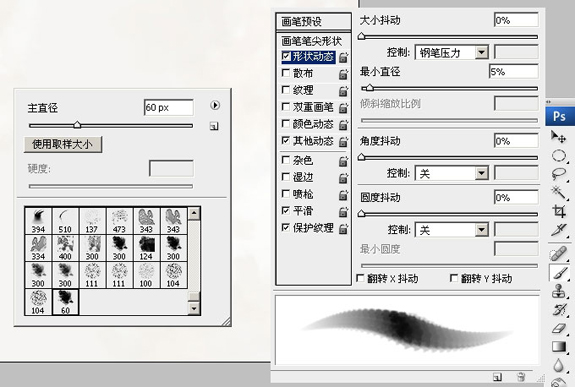The width and height of the screenshot is (575, 387).
Task: Click lock icon next to 湿边
Action: [343, 178]
